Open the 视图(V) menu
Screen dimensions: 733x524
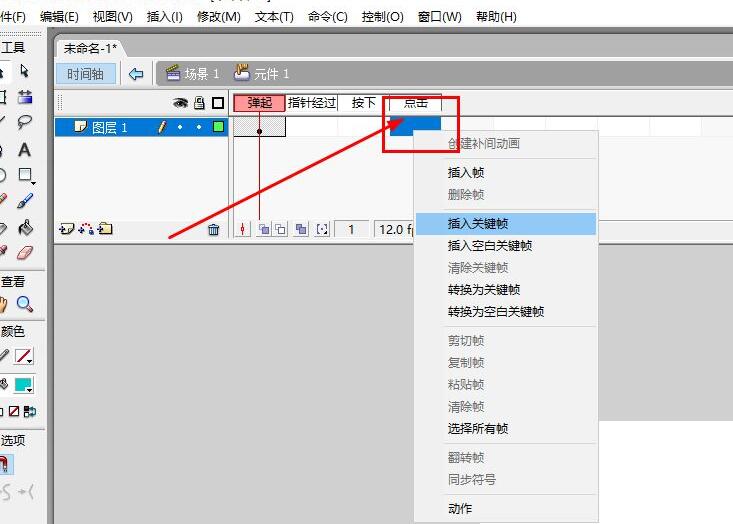pyautogui.click(x=113, y=17)
